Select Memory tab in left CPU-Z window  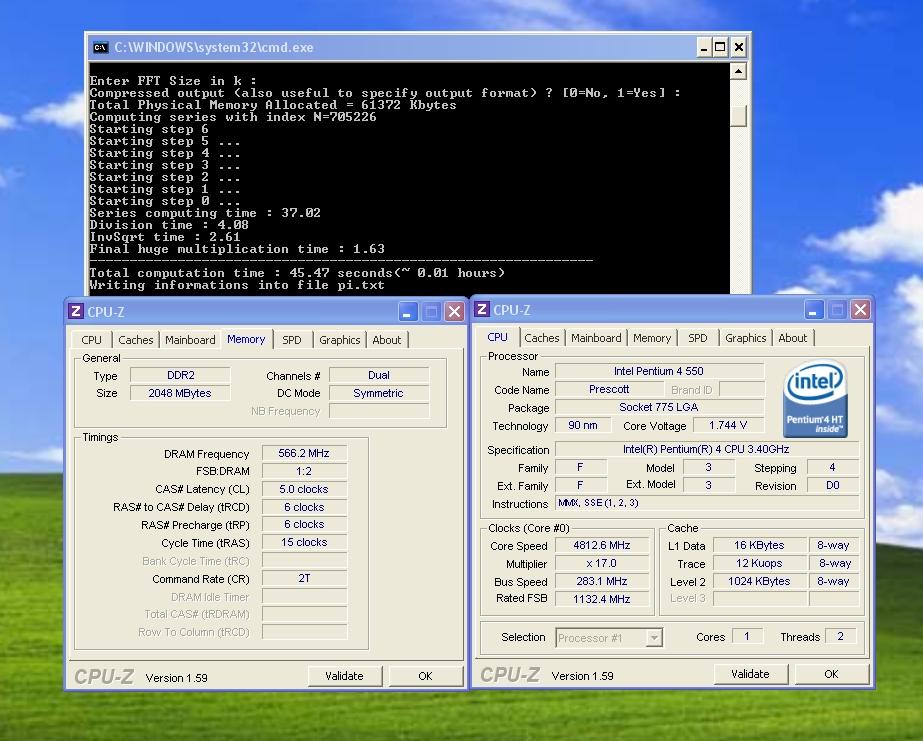click(x=246, y=339)
